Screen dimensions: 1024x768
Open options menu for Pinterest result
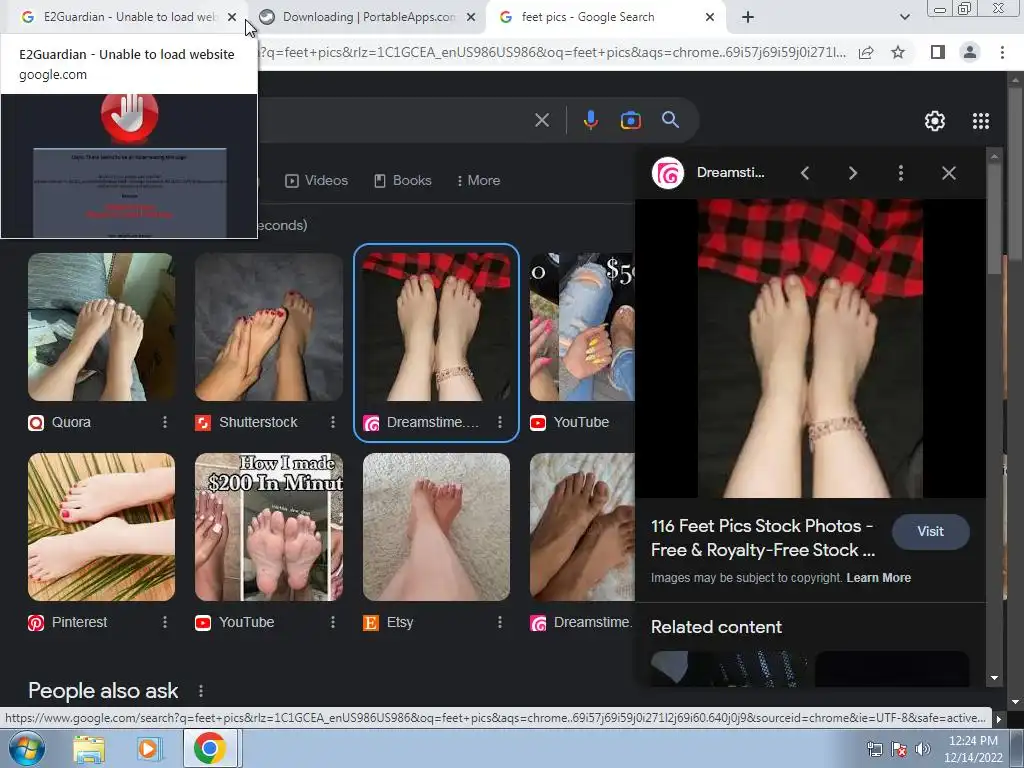tap(165, 622)
